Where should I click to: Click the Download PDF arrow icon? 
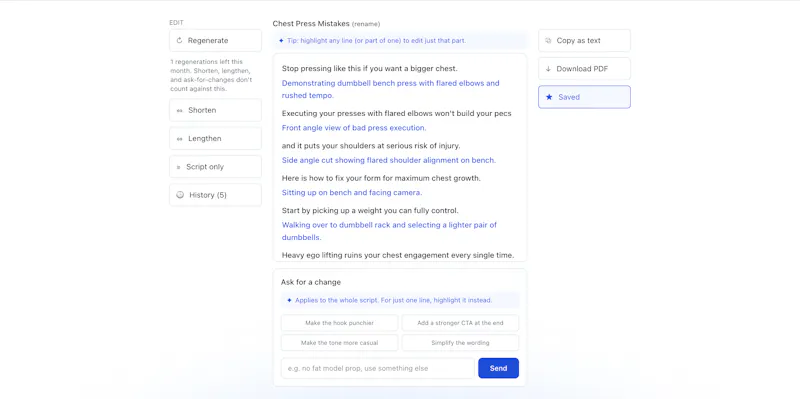548,69
